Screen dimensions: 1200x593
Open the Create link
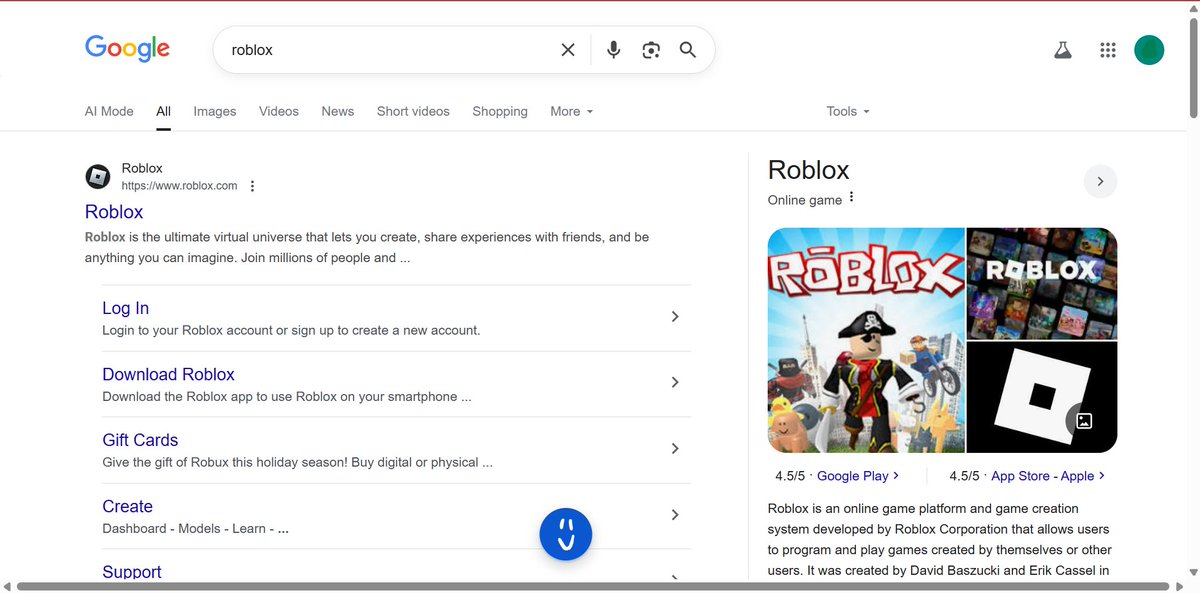127,506
